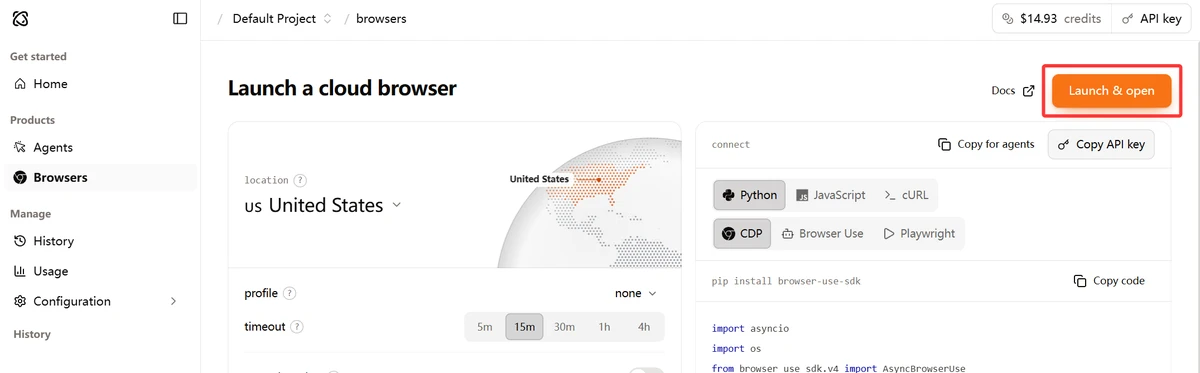Click the API key button in header
Screen dimensions: 1200x373
tap(1152, 18)
